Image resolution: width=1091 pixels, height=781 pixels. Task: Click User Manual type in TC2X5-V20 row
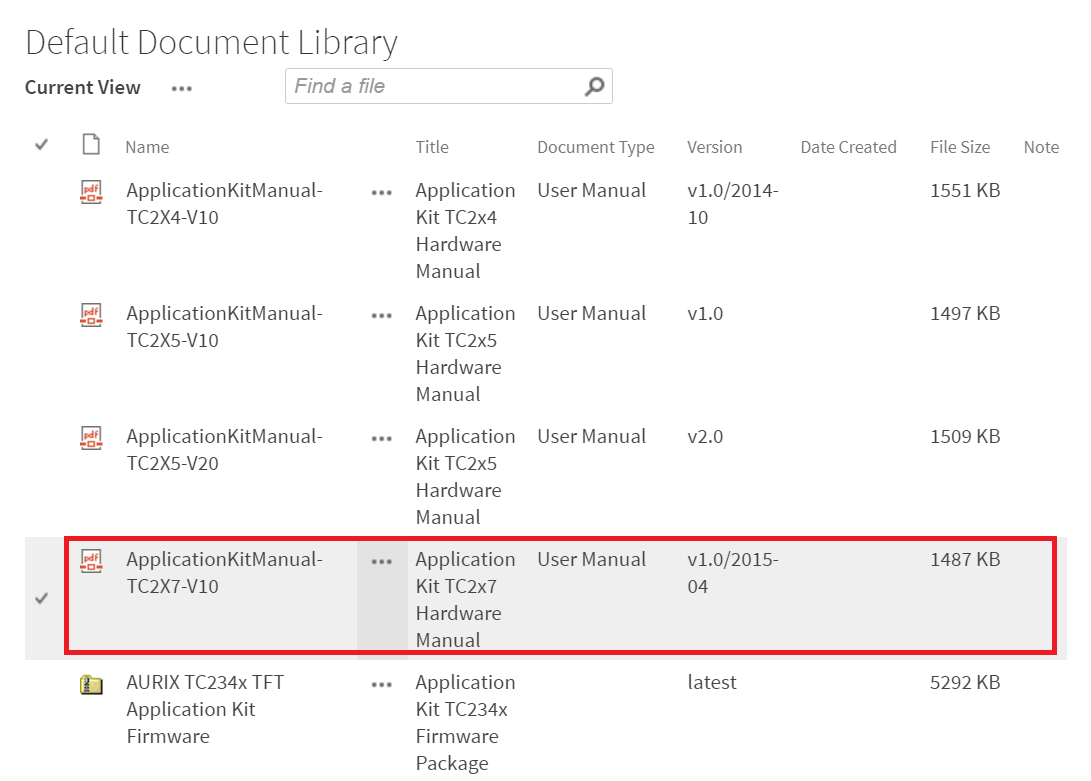(x=591, y=437)
